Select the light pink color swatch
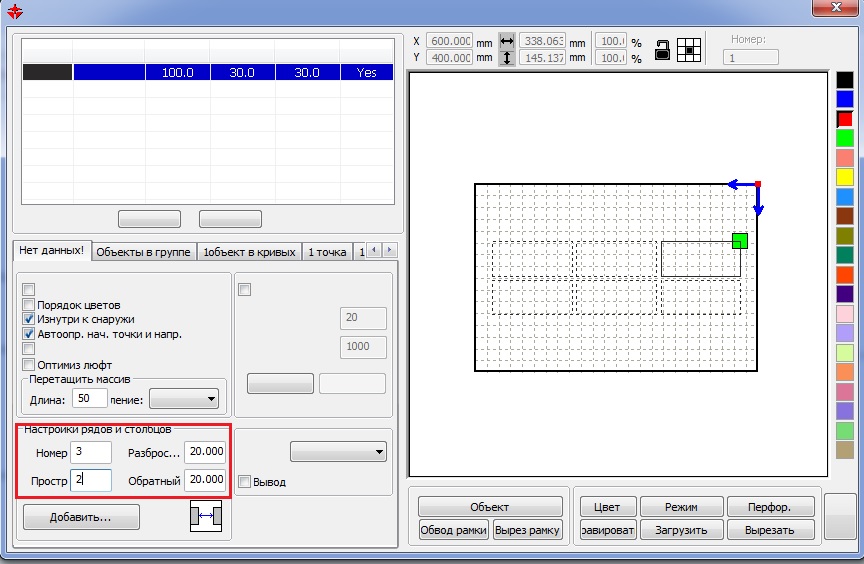The width and height of the screenshot is (864, 564). (845, 313)
